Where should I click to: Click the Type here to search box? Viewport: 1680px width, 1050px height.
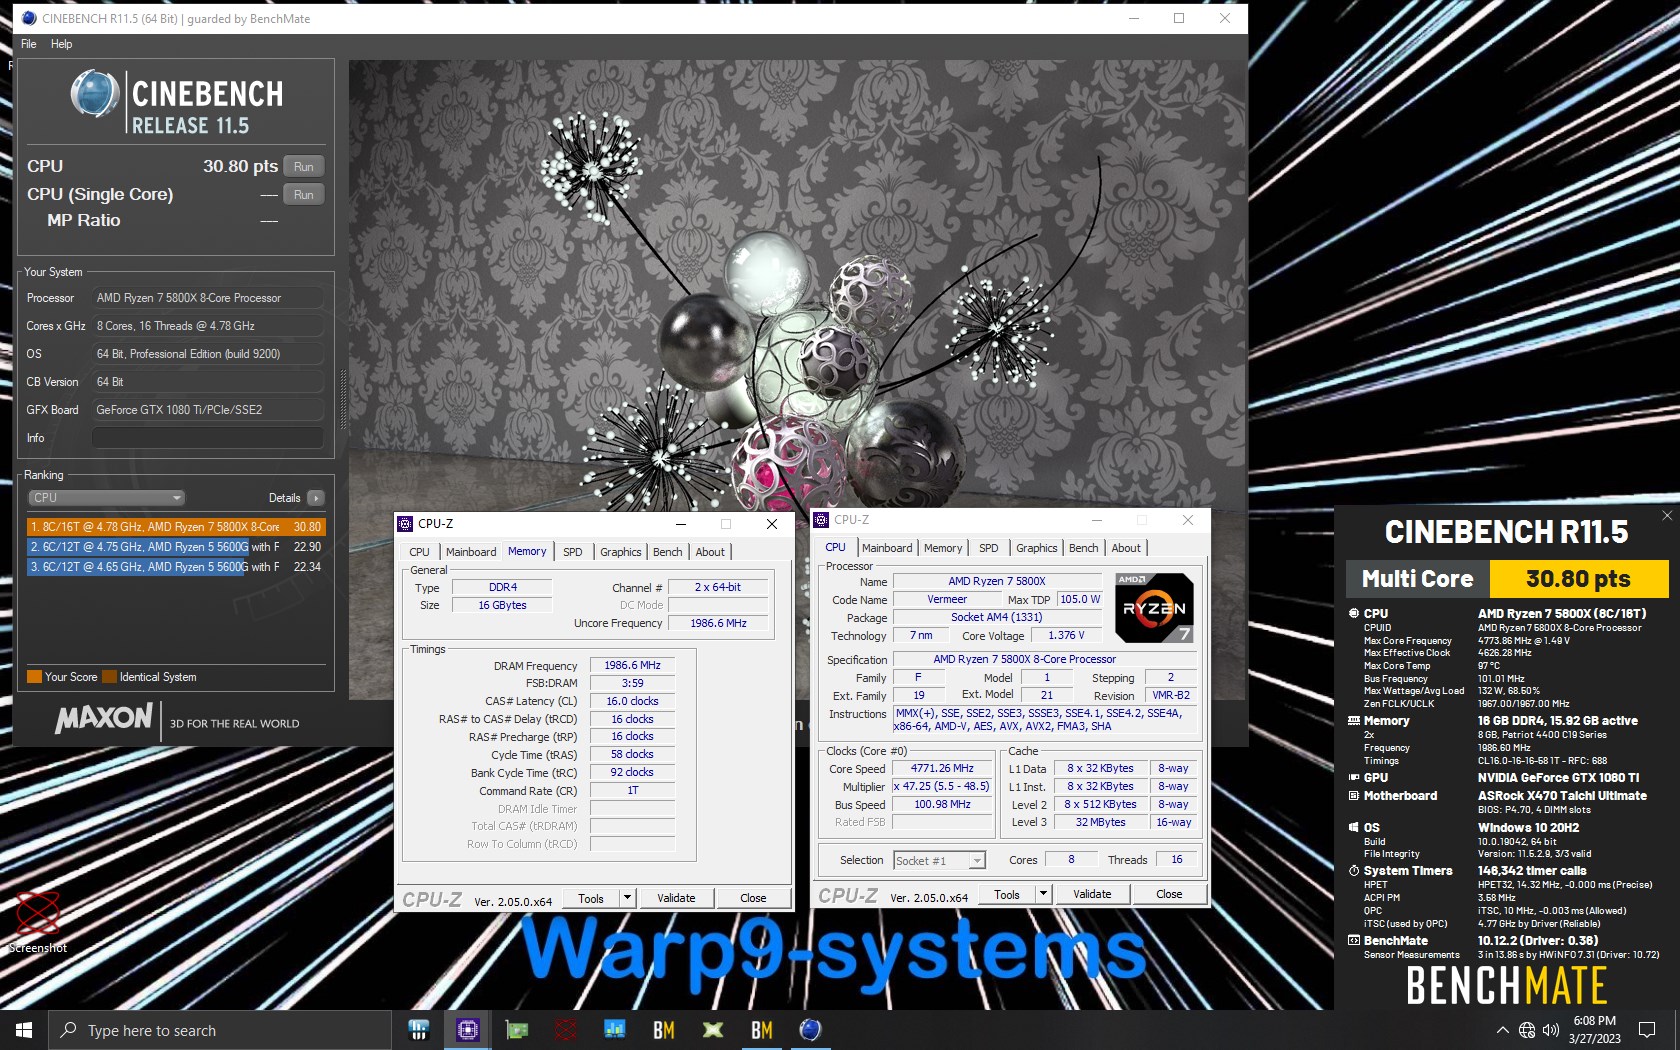click(x=219, y=1030)
